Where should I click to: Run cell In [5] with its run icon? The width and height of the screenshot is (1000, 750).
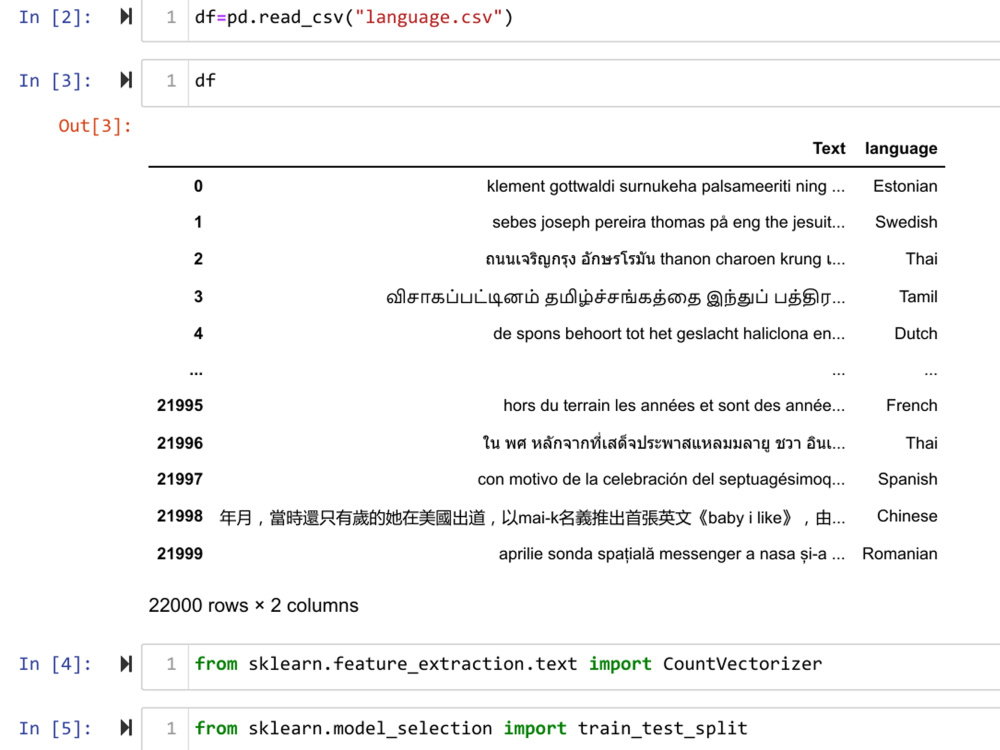click(x=126, y=728)
